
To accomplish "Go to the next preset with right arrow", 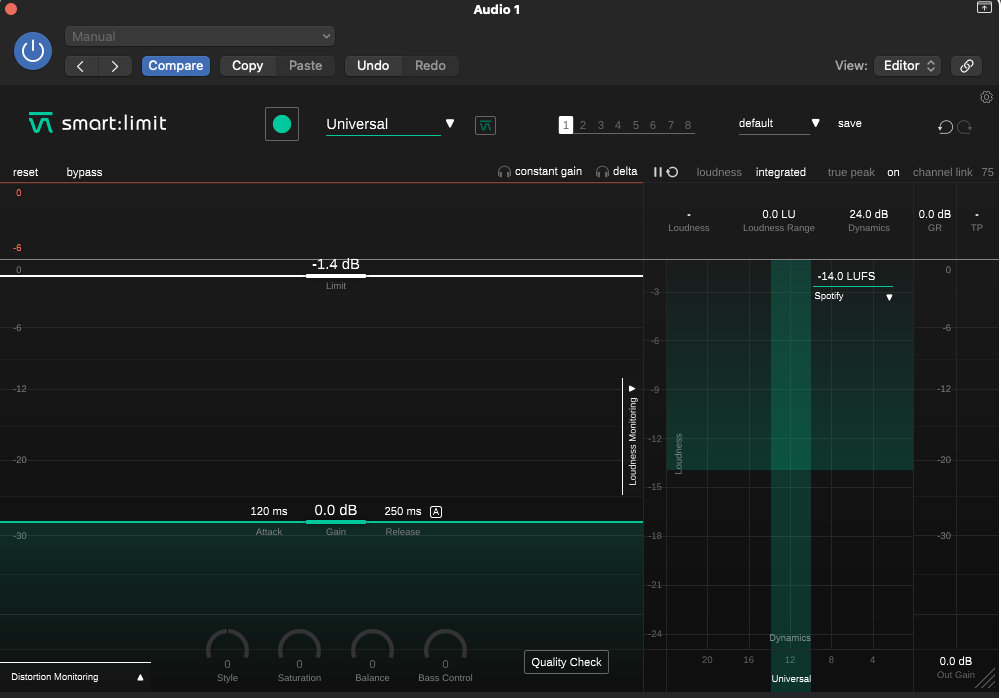I will point(115,66).
